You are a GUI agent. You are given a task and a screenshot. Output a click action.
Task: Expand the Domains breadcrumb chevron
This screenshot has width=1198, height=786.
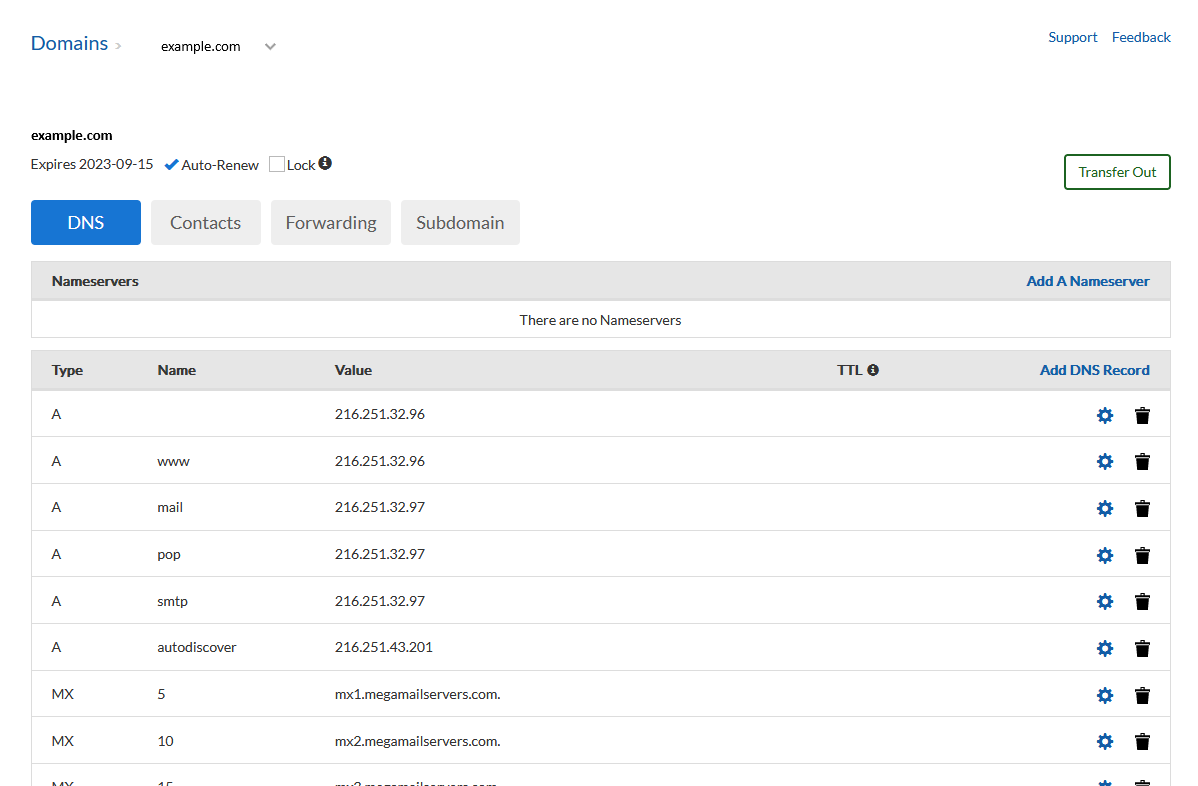tap(119, 45)
